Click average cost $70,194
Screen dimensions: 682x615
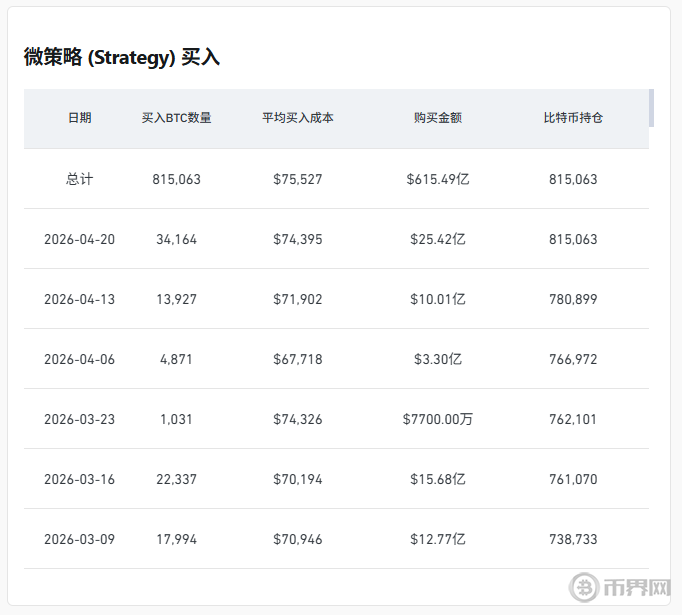click(298, 479)
